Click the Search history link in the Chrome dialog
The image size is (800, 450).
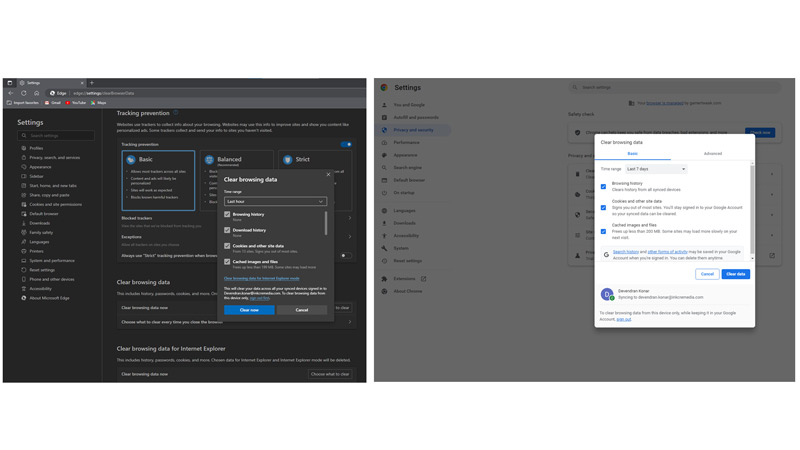626,252
